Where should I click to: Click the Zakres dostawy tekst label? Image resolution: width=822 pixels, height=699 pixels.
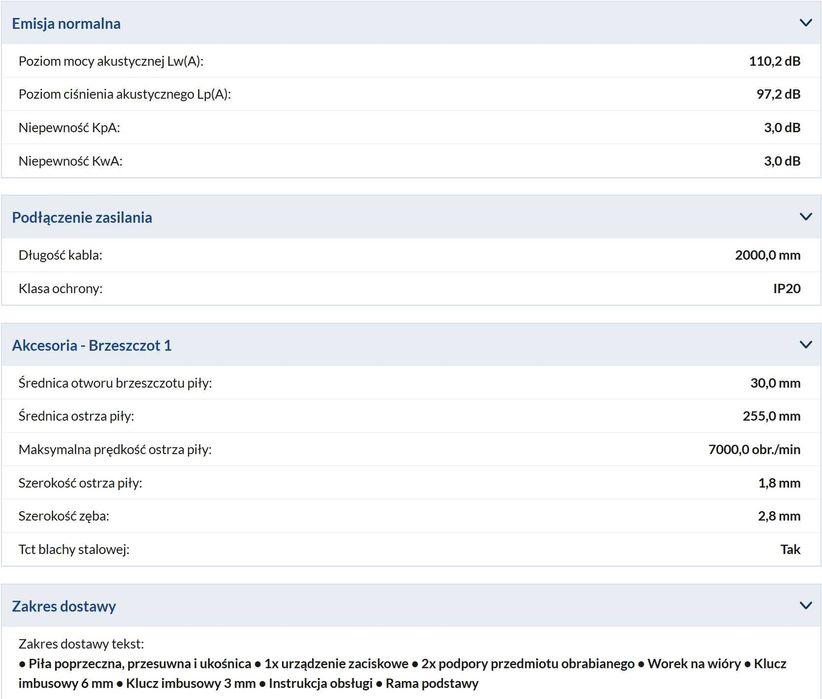coord(81,644)
